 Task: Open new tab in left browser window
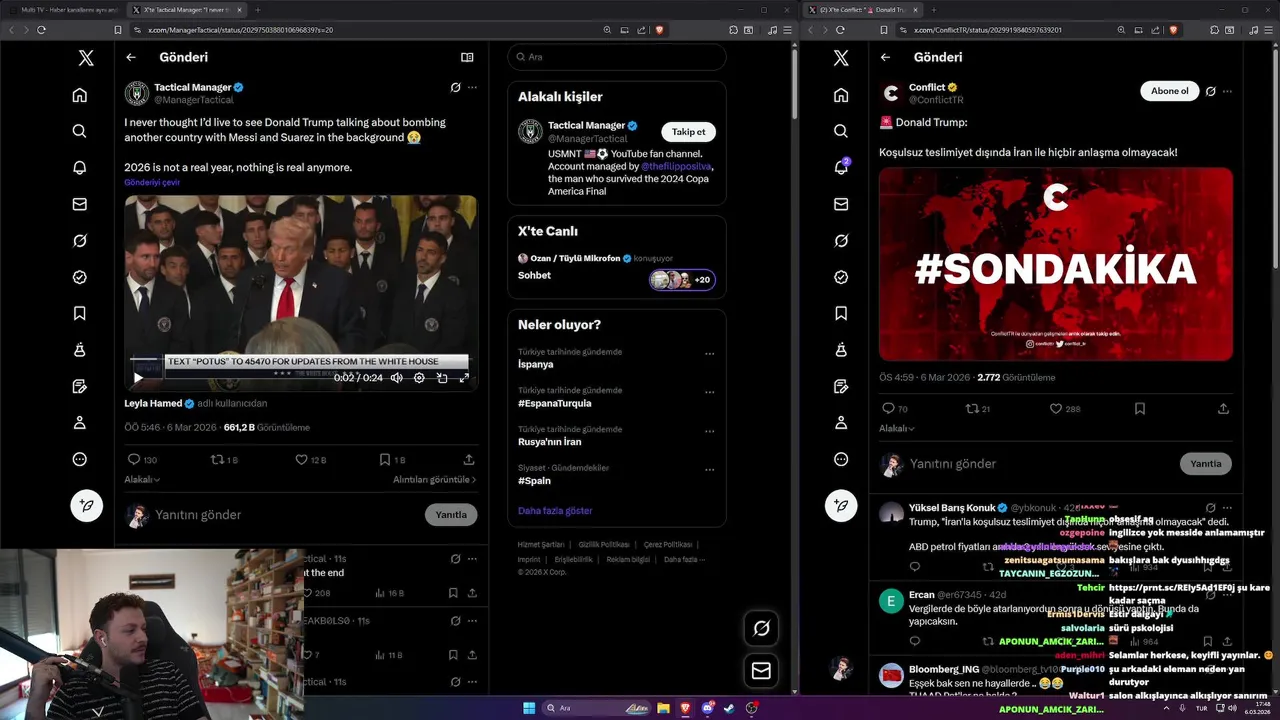pyautogui.click(x=258, y=9)
